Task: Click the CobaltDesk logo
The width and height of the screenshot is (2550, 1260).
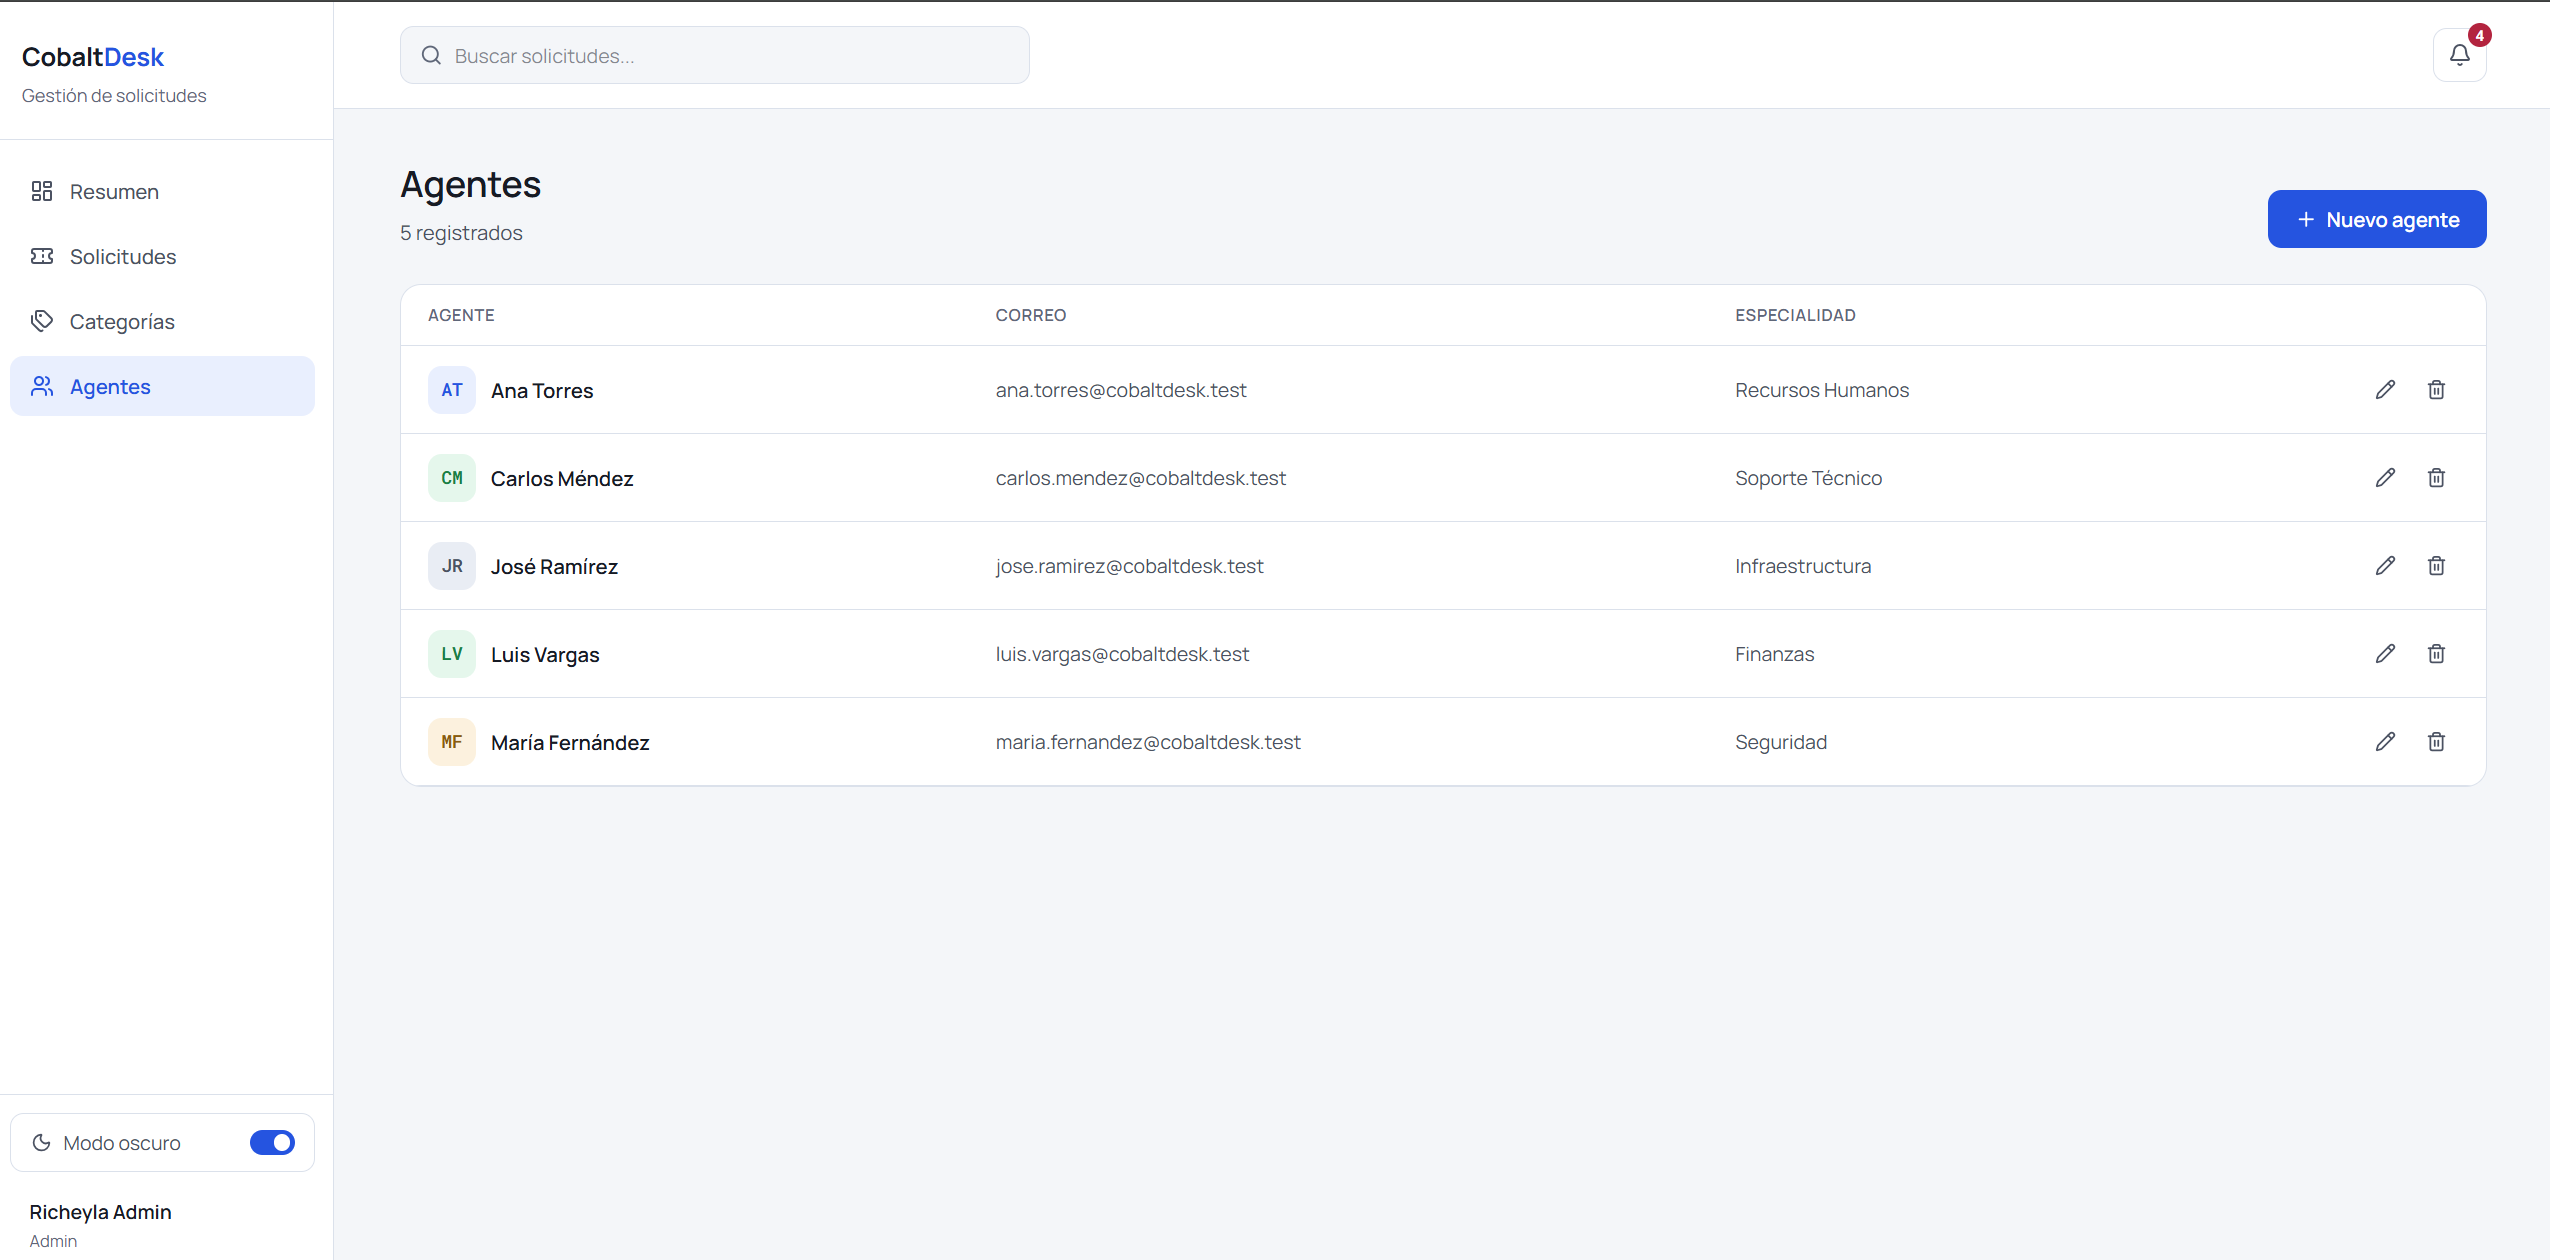Action: (93, 57)
